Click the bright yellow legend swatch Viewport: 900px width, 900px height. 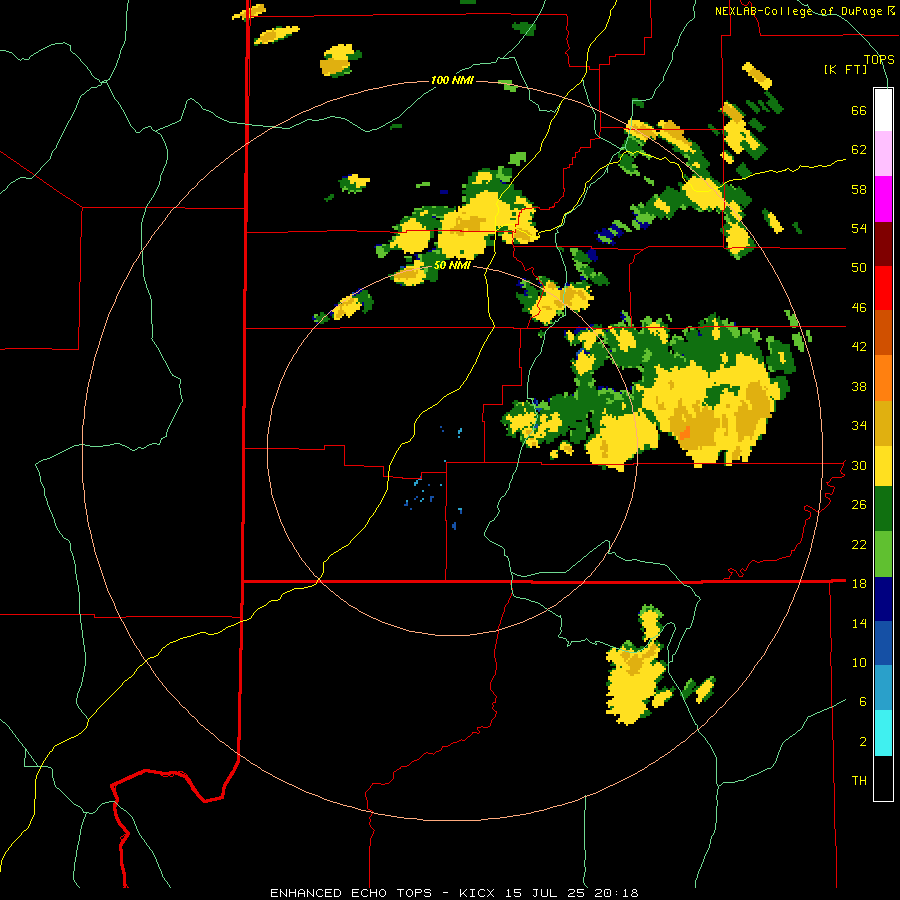[x=883, y=466]
